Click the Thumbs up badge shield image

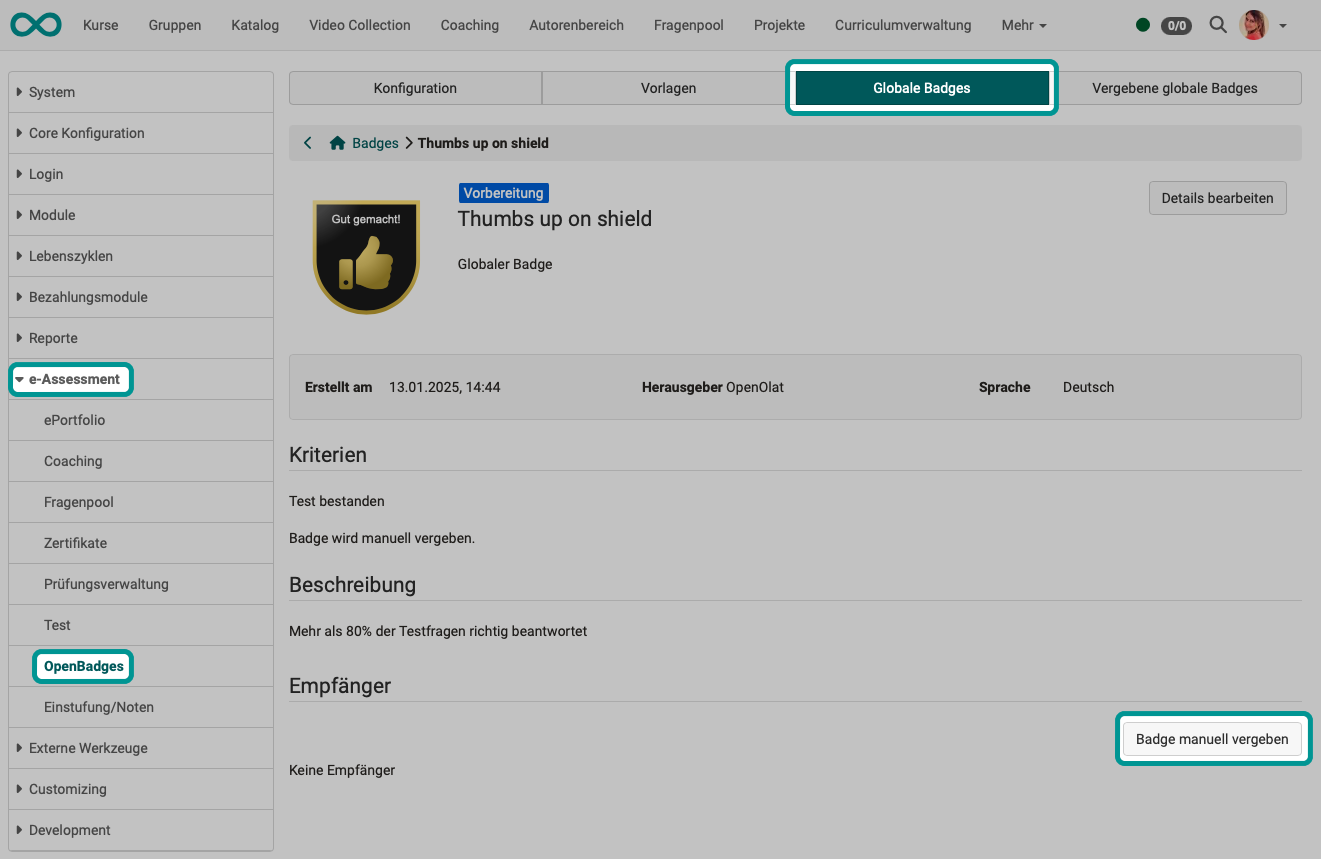coord(366,253)
